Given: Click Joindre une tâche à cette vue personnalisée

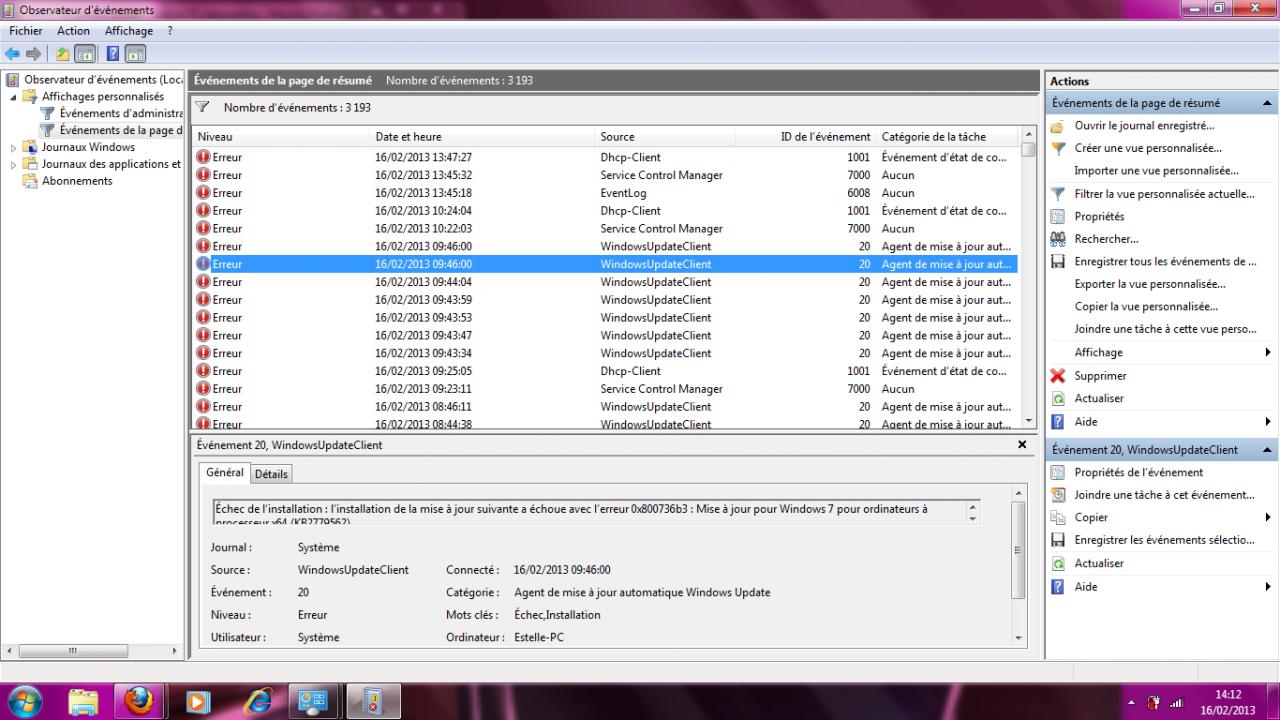Looking at the screenshot, I should pos(1165,330).
